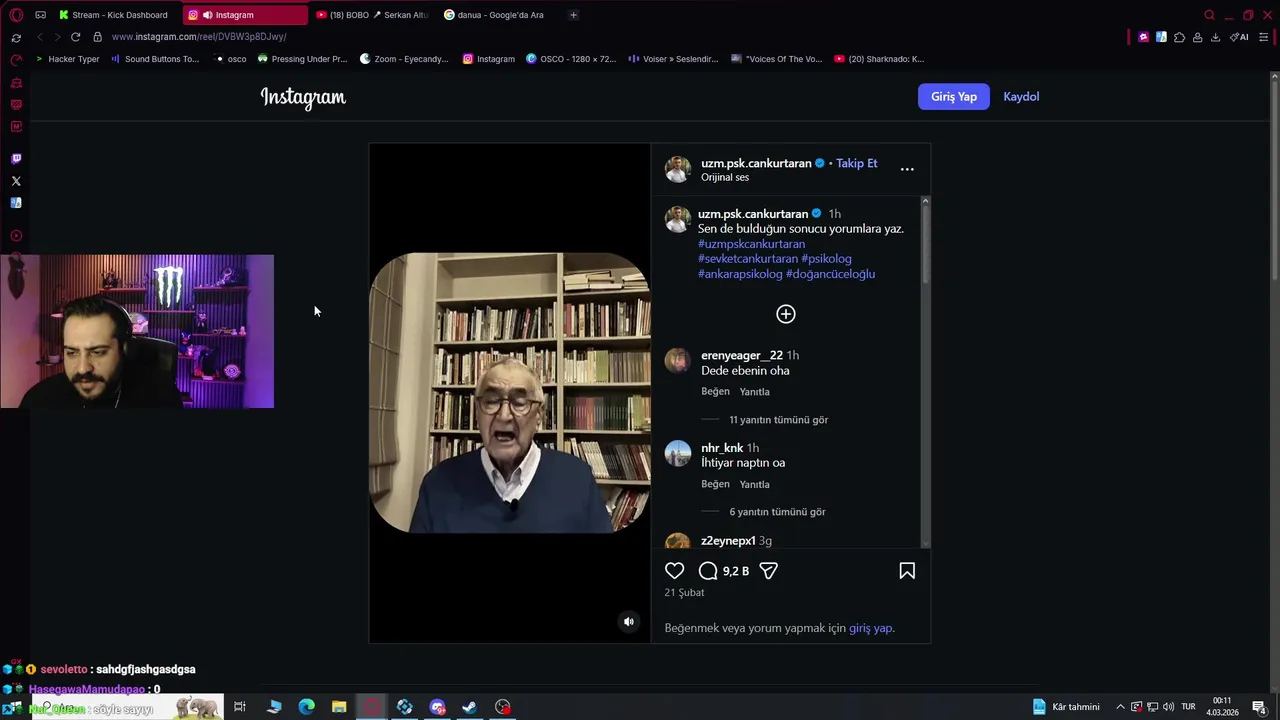Viewport: 1280px width, 720px height.
Task: Open the #uzmpskcankurtaran hashtag
Action: (751, 244)
